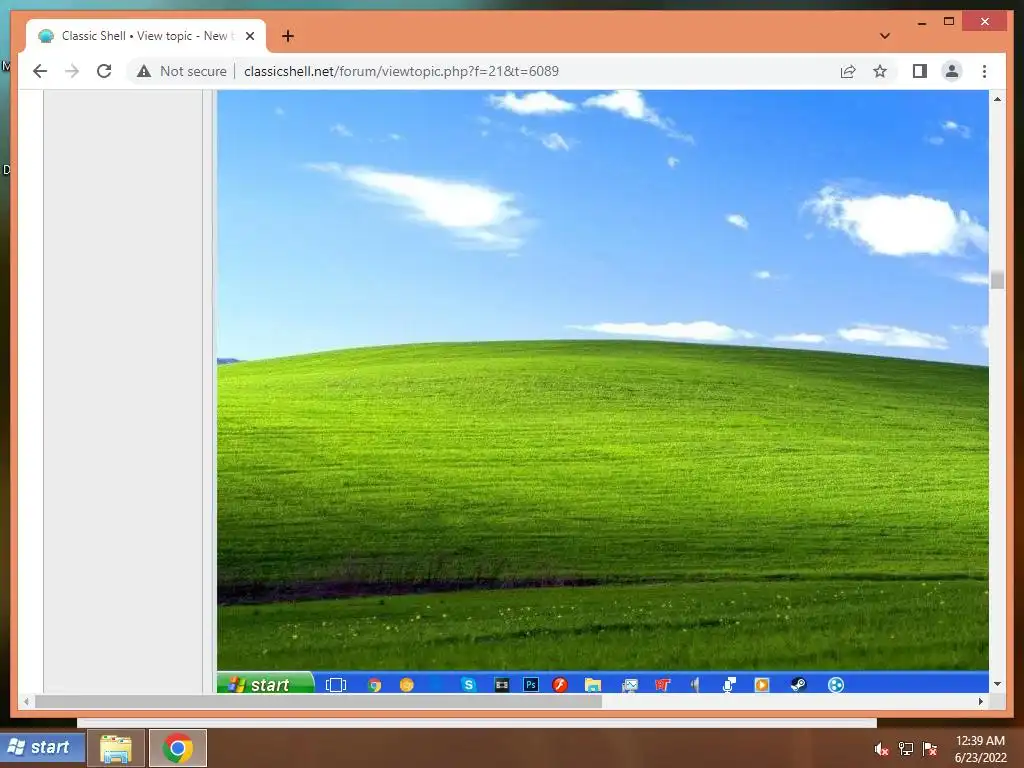The width and height of the screenshot is (1024, 768).
Task: Open the Chrome side panel
Action: pos(920,71)
